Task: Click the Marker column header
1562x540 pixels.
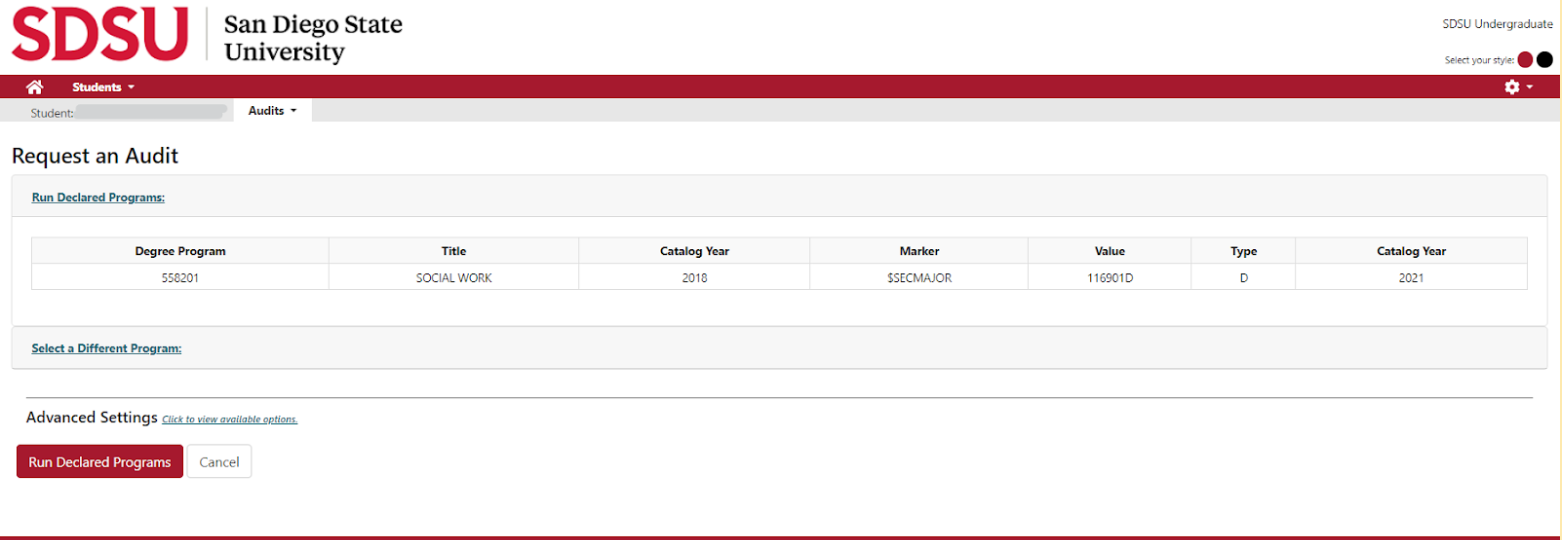Action: tap(919, 251)
